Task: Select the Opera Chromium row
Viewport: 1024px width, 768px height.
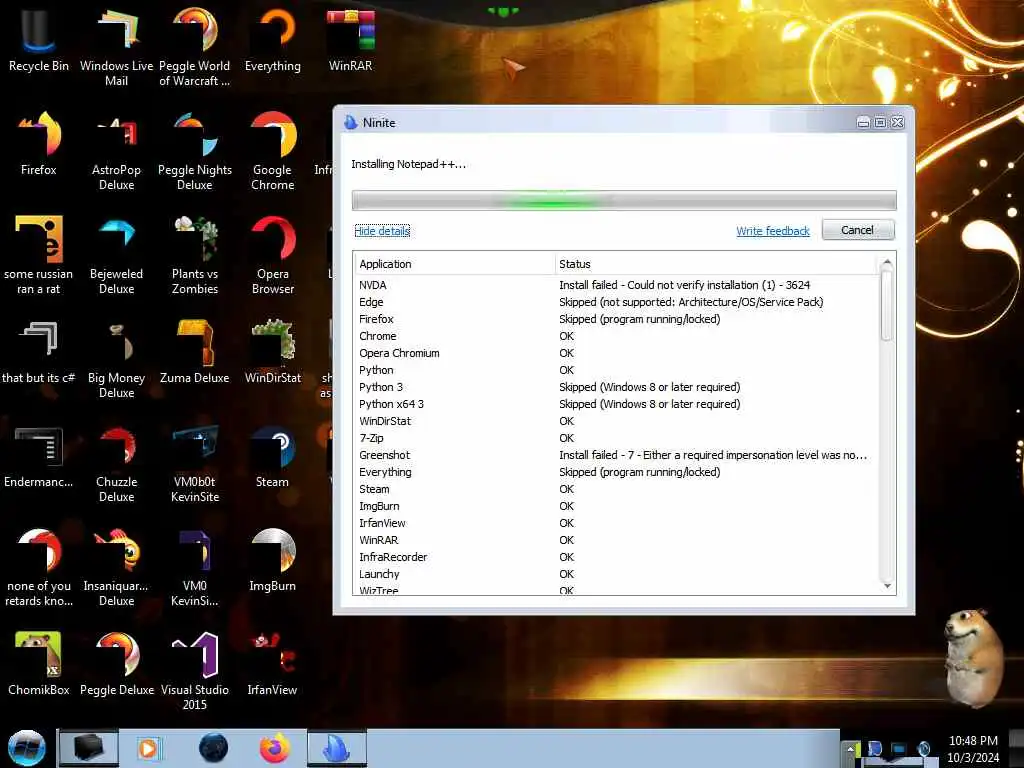Action: pyautogui.click(x=616, y=353)
